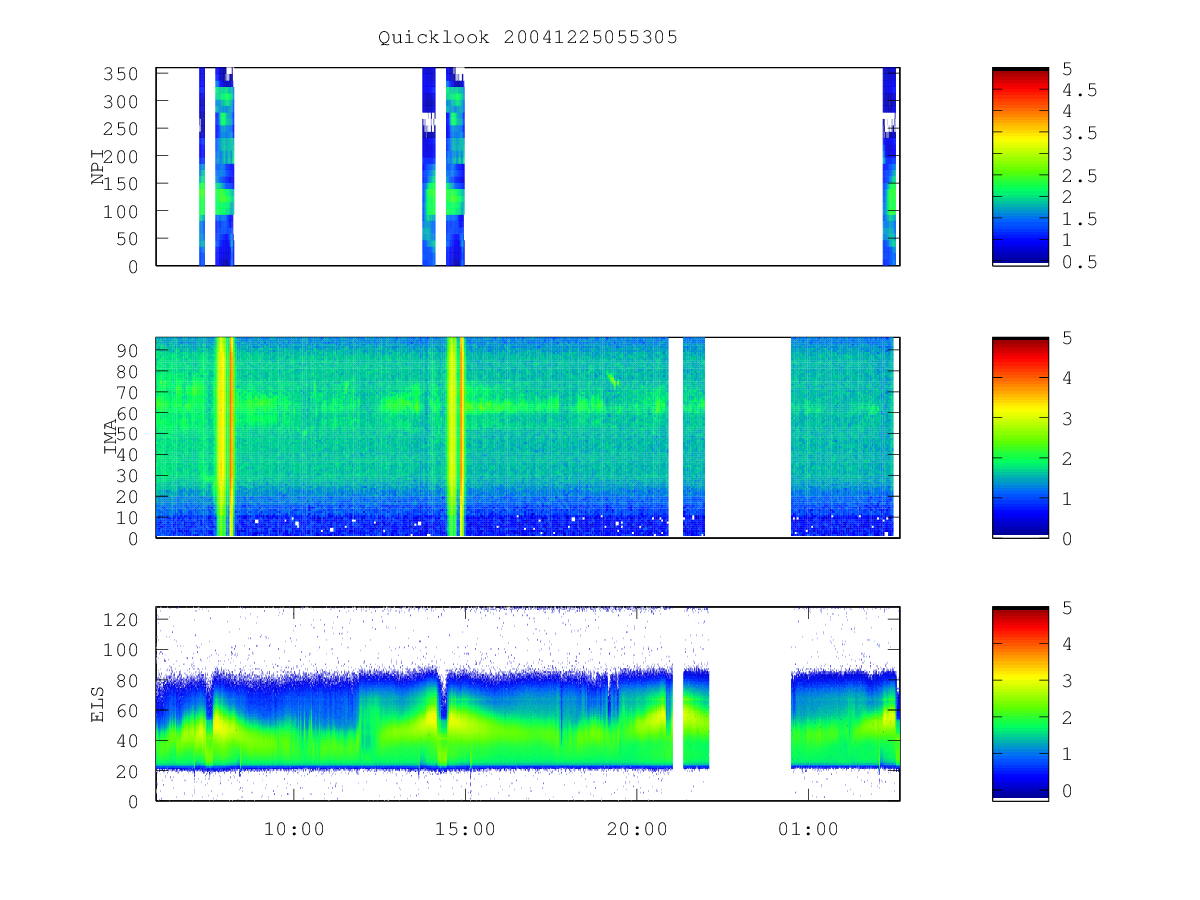Click the ELS panel color scale bar
This screenshot has height=900, width=1200.
tap(1020, 704)
